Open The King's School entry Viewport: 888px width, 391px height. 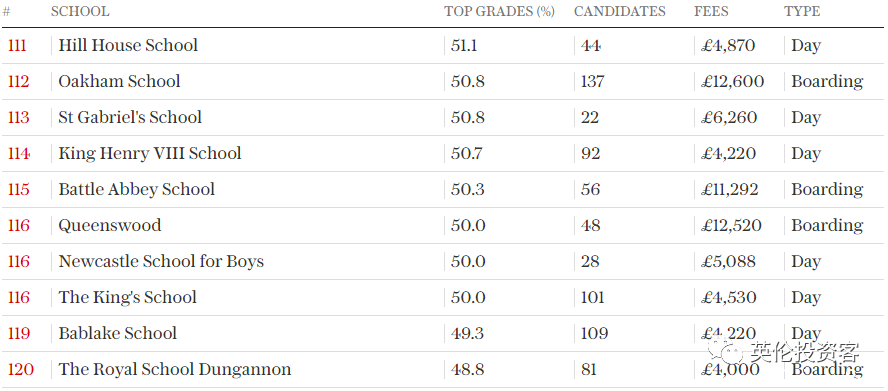click(127, 297)
